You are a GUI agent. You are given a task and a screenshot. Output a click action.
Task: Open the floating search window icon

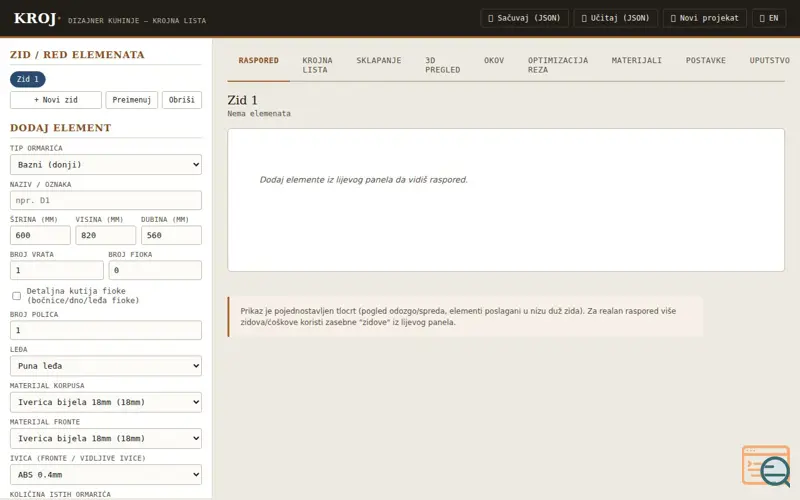[x=766, y=465]
